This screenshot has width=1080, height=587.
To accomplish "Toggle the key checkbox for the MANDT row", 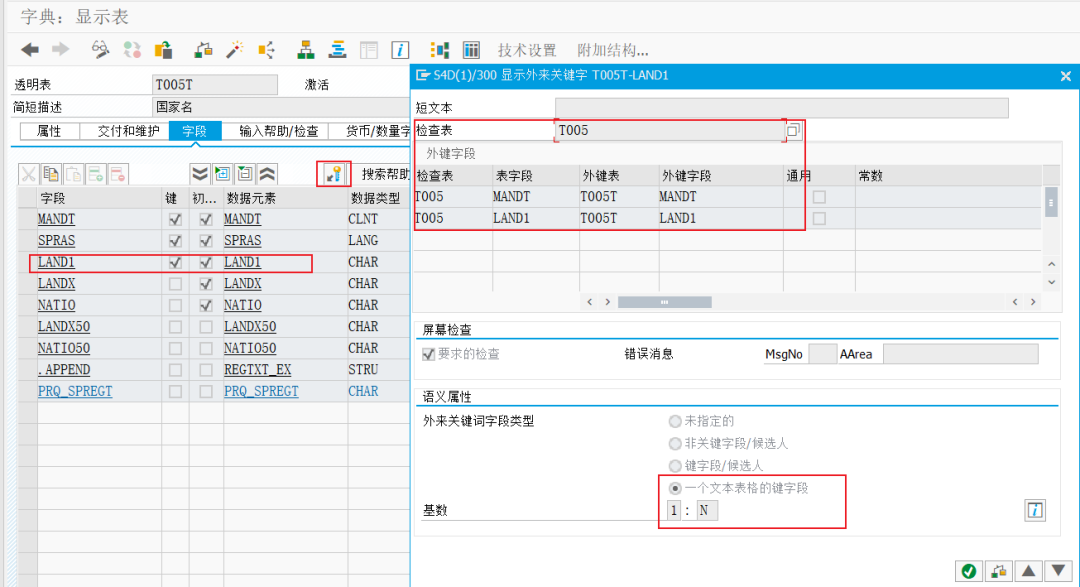I will 175,219.
